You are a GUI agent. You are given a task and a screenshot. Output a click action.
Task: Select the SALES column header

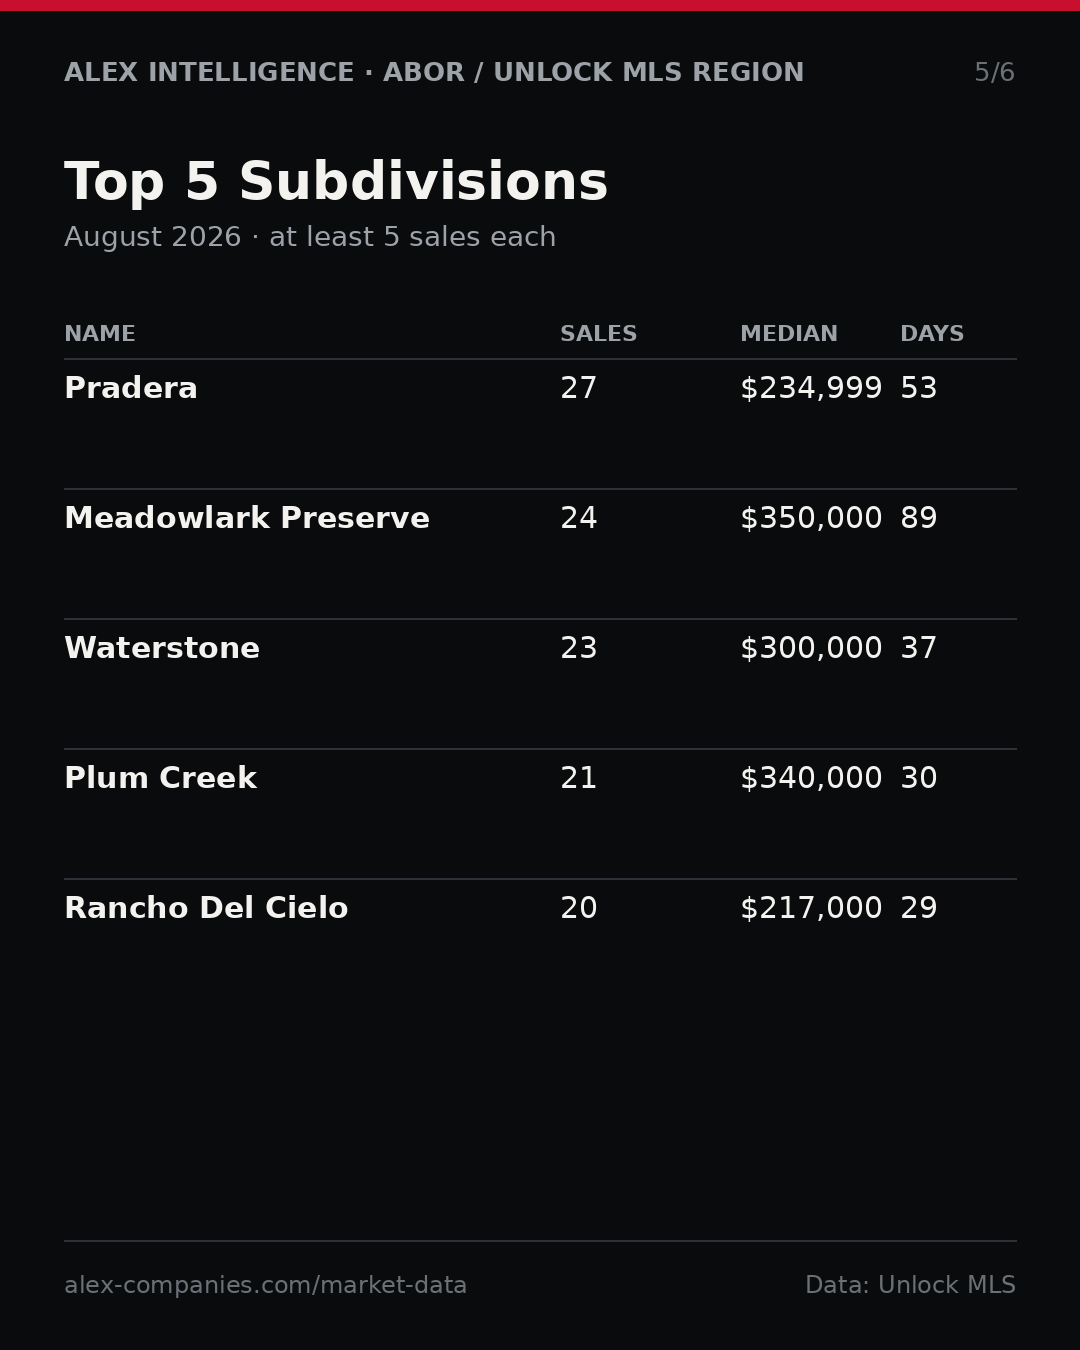coord(598,334)
